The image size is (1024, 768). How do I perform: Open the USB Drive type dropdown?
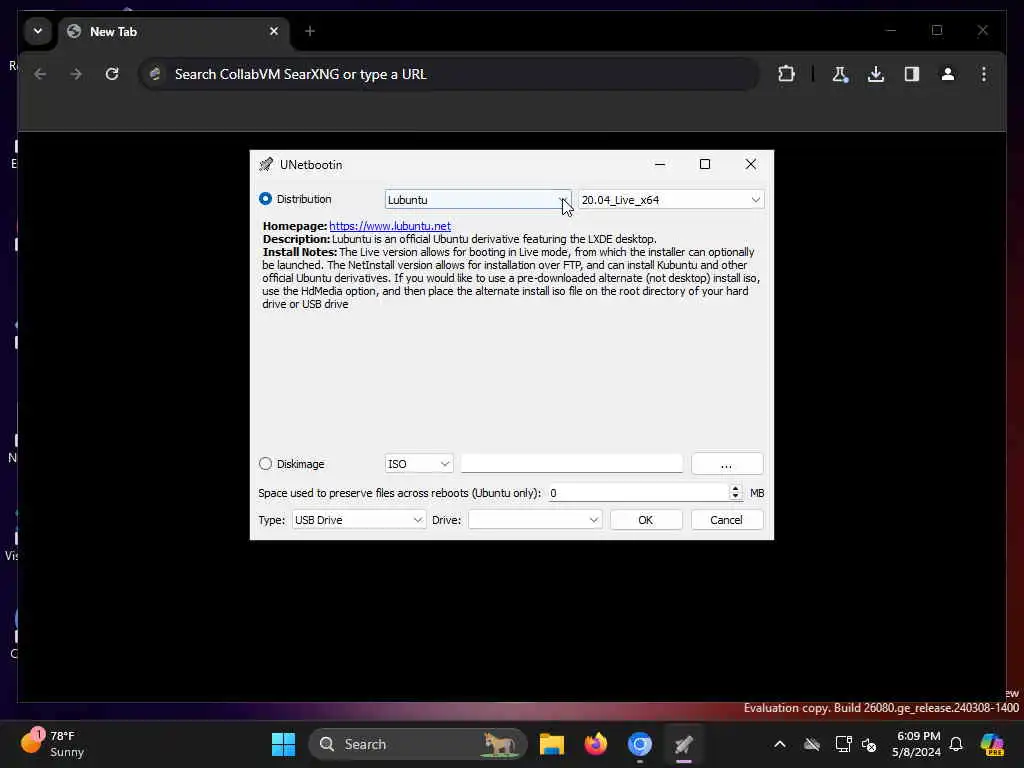(359, 520)
